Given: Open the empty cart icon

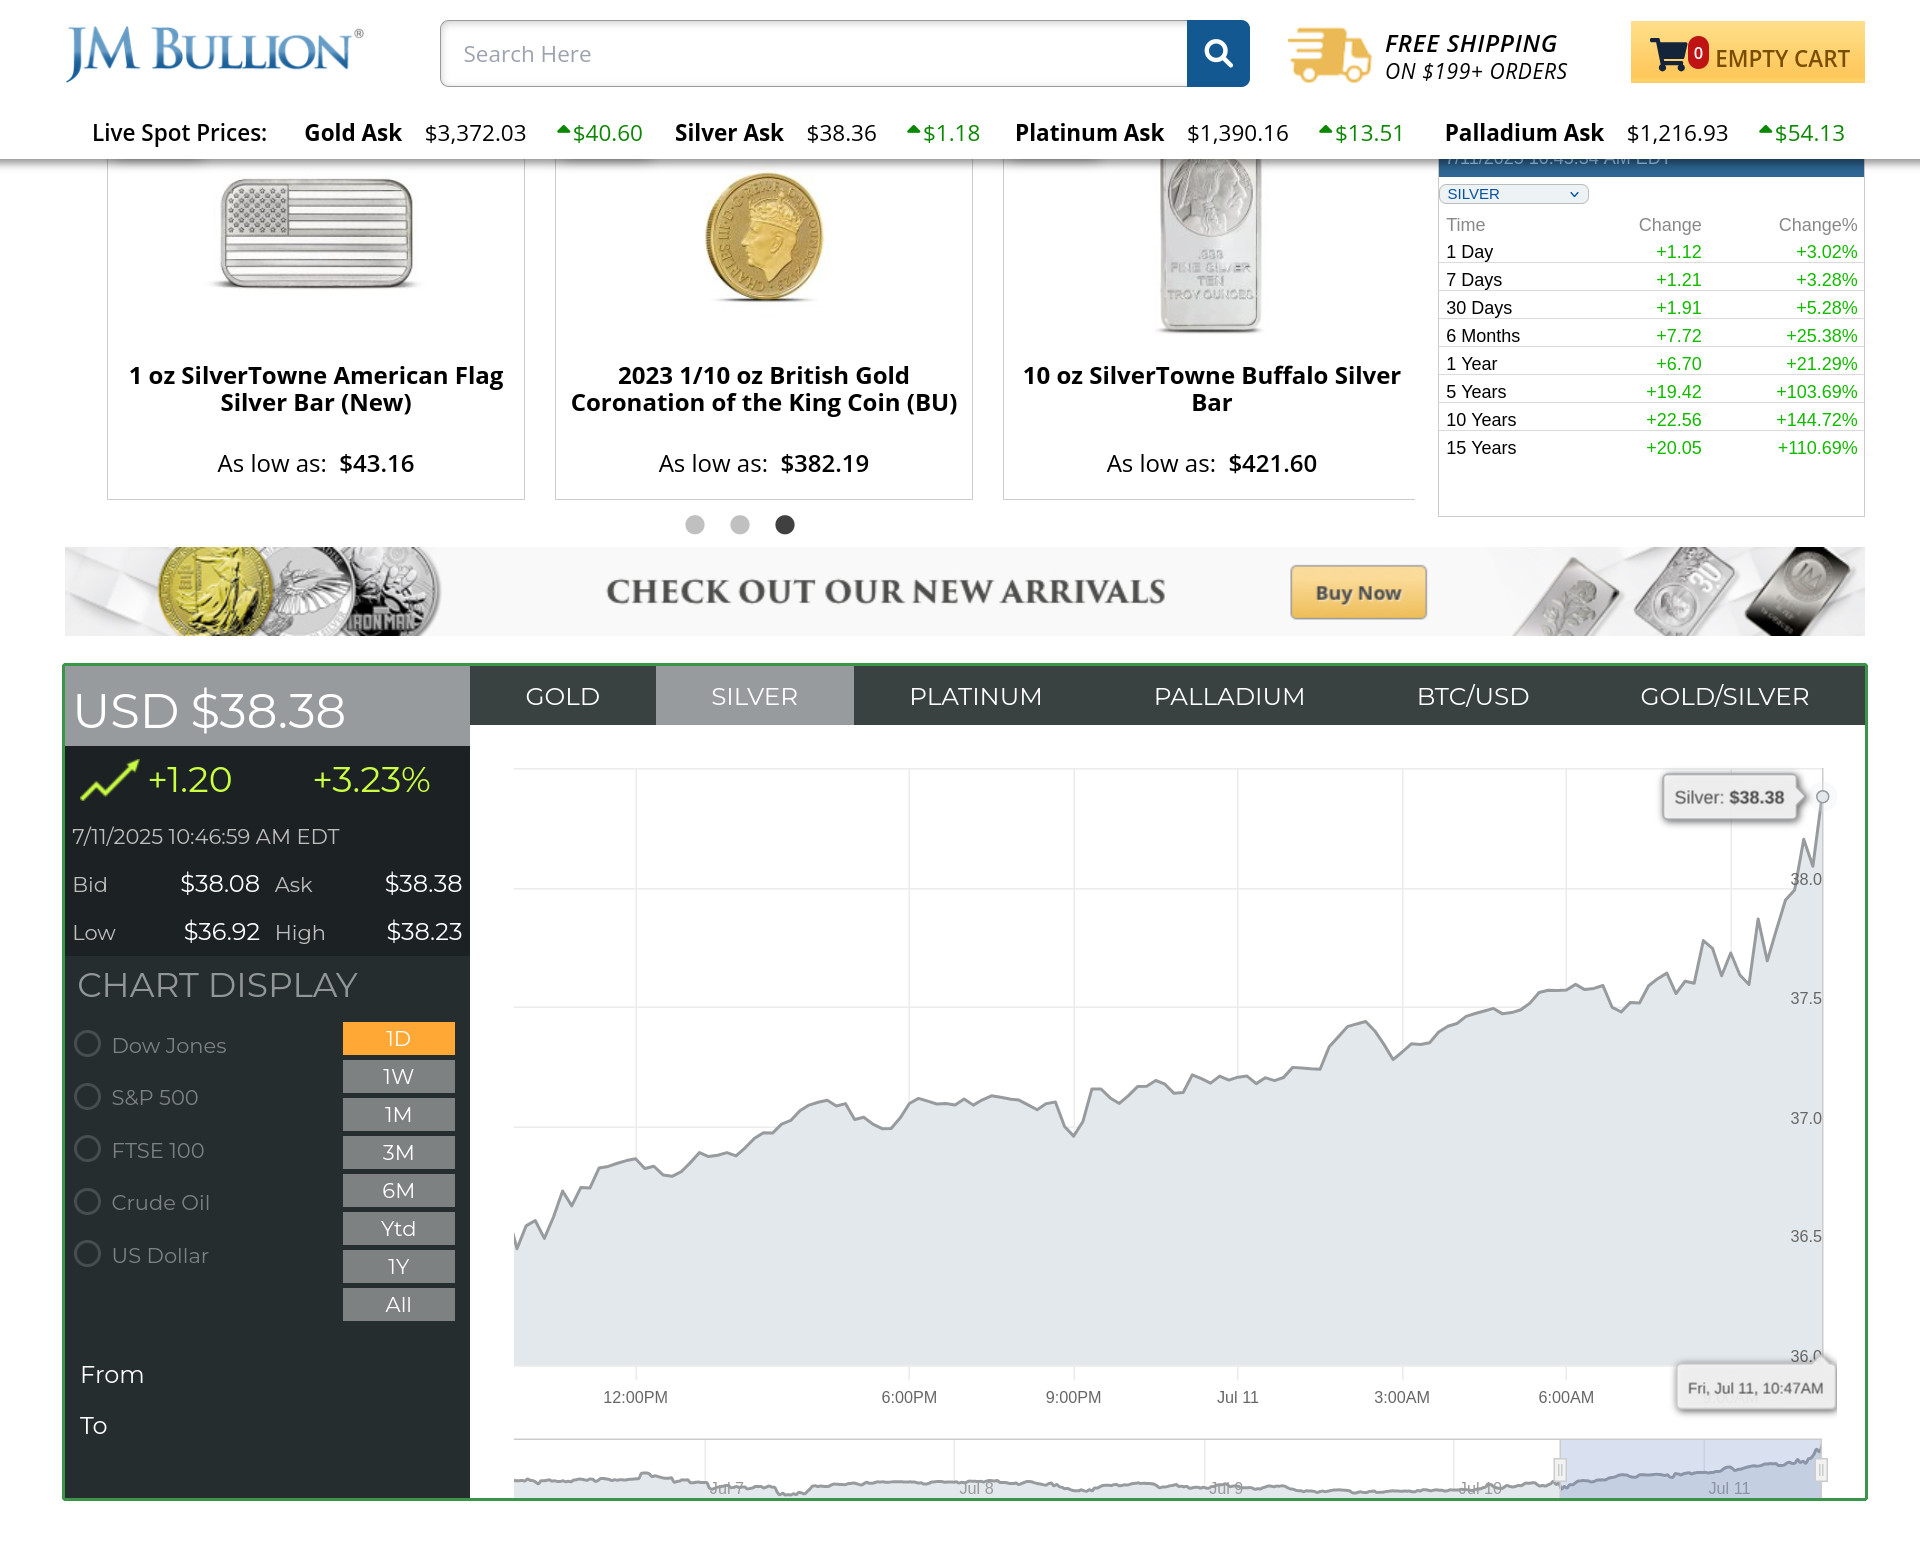Looking at the screenshot, I should click(1668, 54).
